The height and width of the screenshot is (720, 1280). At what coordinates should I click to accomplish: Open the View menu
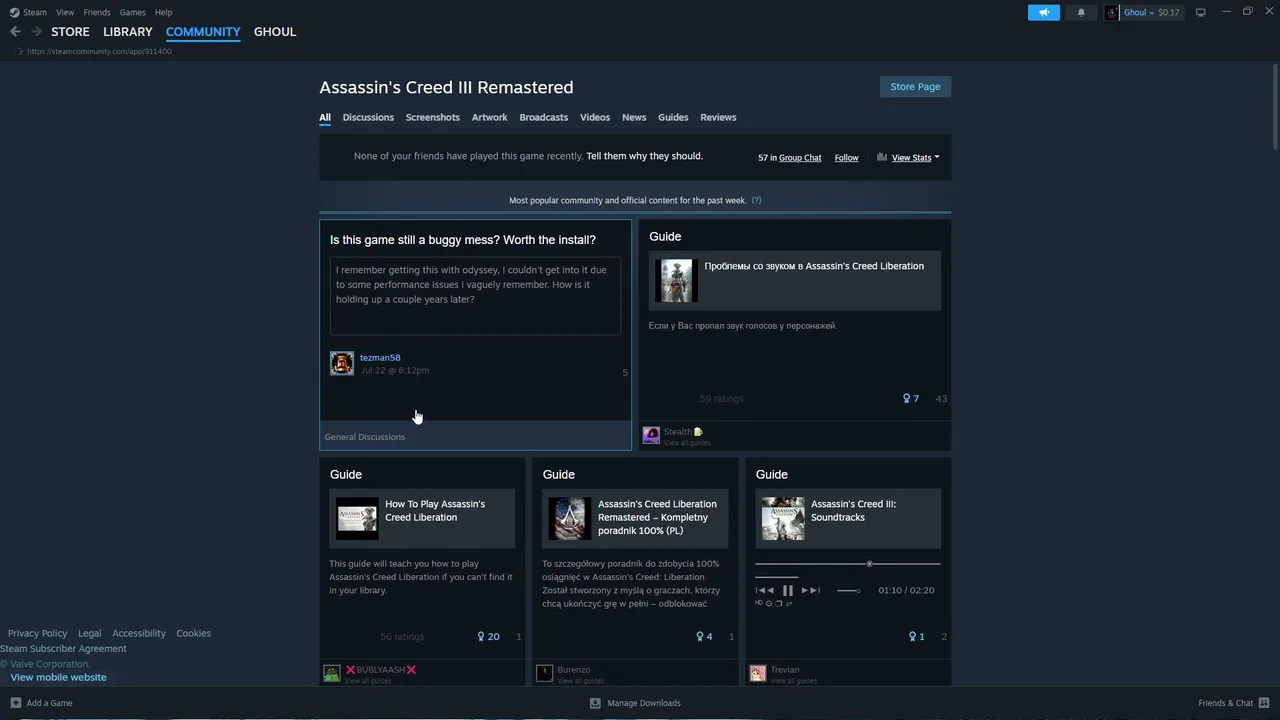tap(65, 12)
